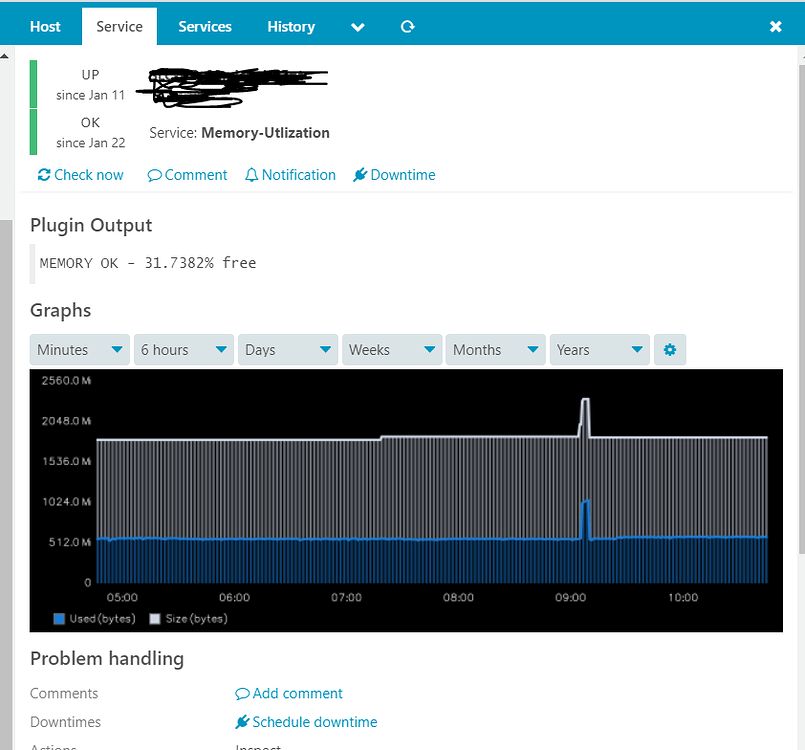Open the Services tab
The image size is (805, 750).
pyautogui.click(x=205, y=26)
